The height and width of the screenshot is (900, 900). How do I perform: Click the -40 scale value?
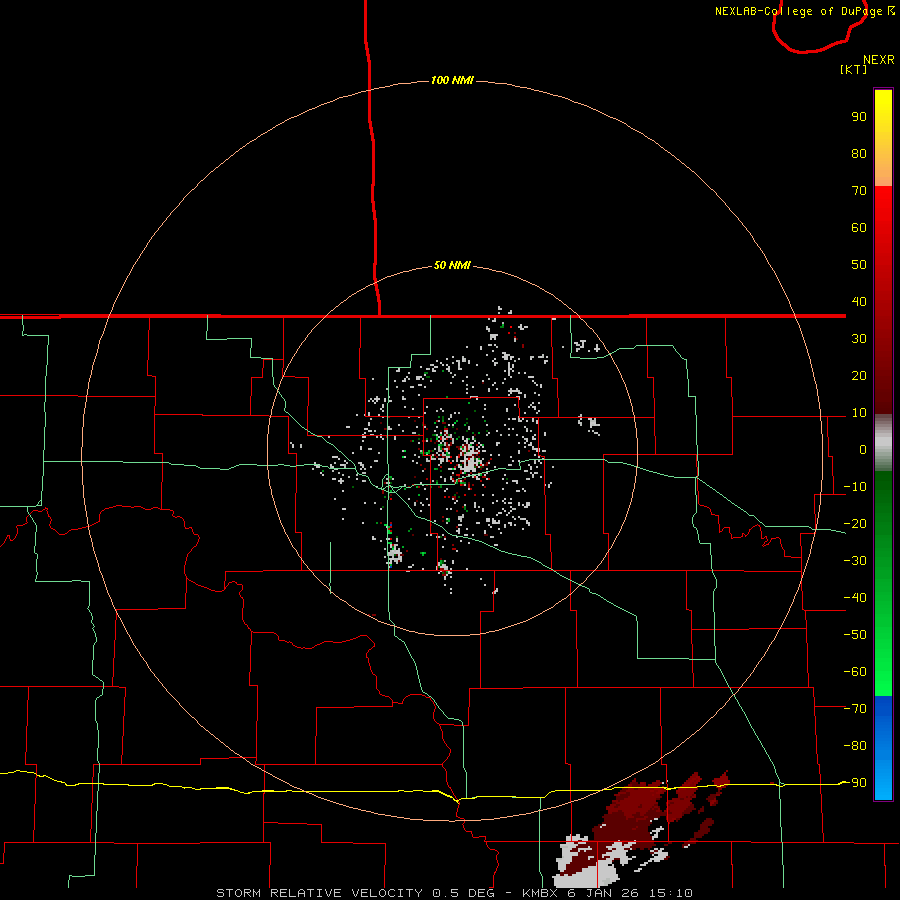[x=855, y=598]
